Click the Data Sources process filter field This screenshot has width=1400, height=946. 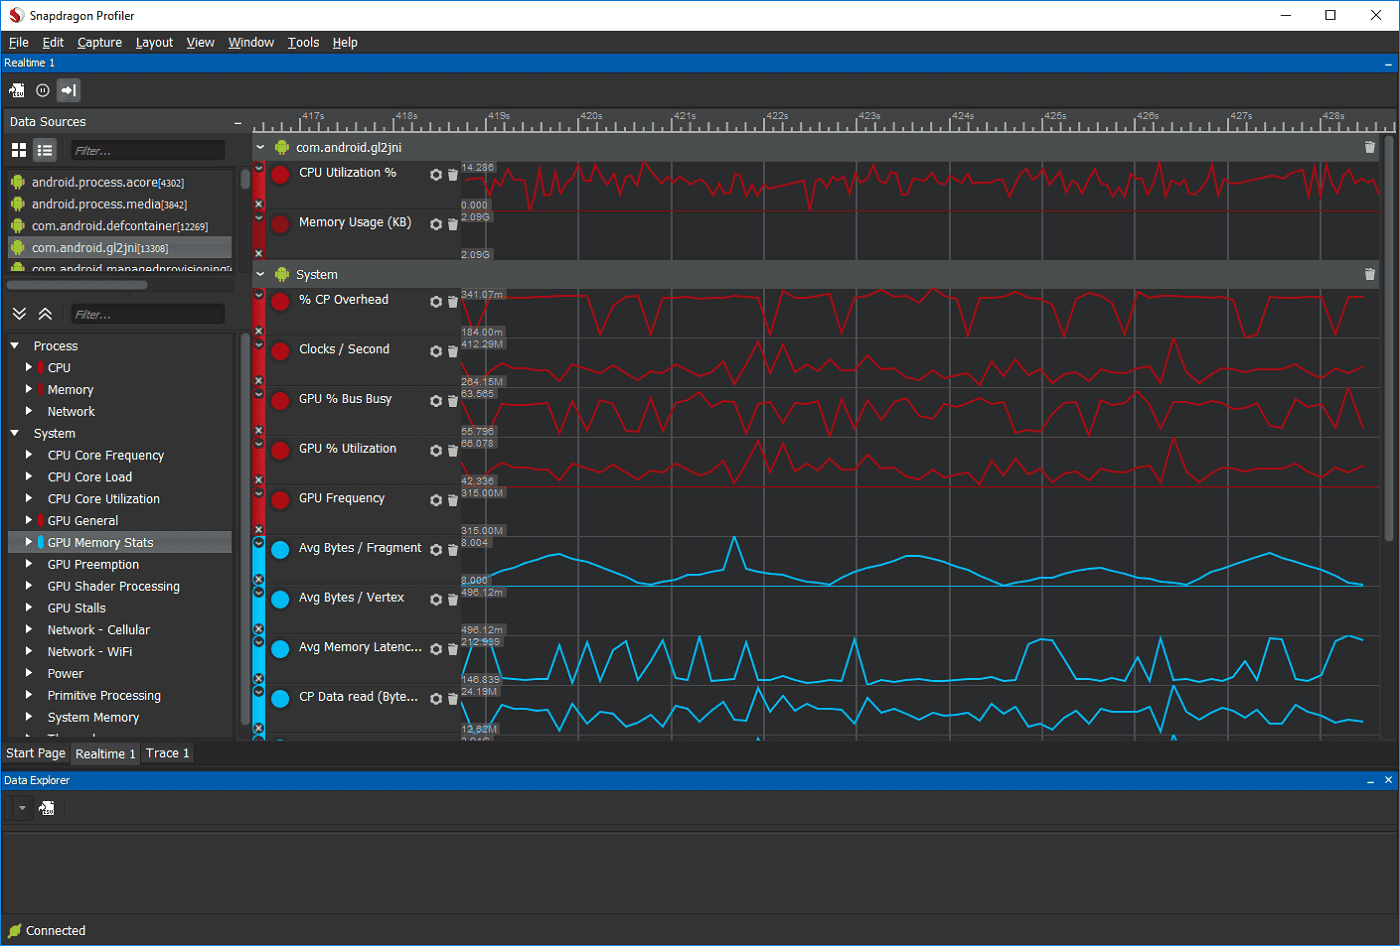148,150
